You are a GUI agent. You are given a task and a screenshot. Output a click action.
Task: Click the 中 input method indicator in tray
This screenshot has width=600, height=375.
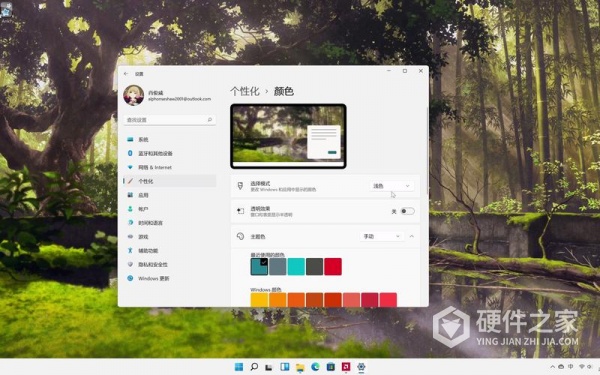(x=571, y=367)
